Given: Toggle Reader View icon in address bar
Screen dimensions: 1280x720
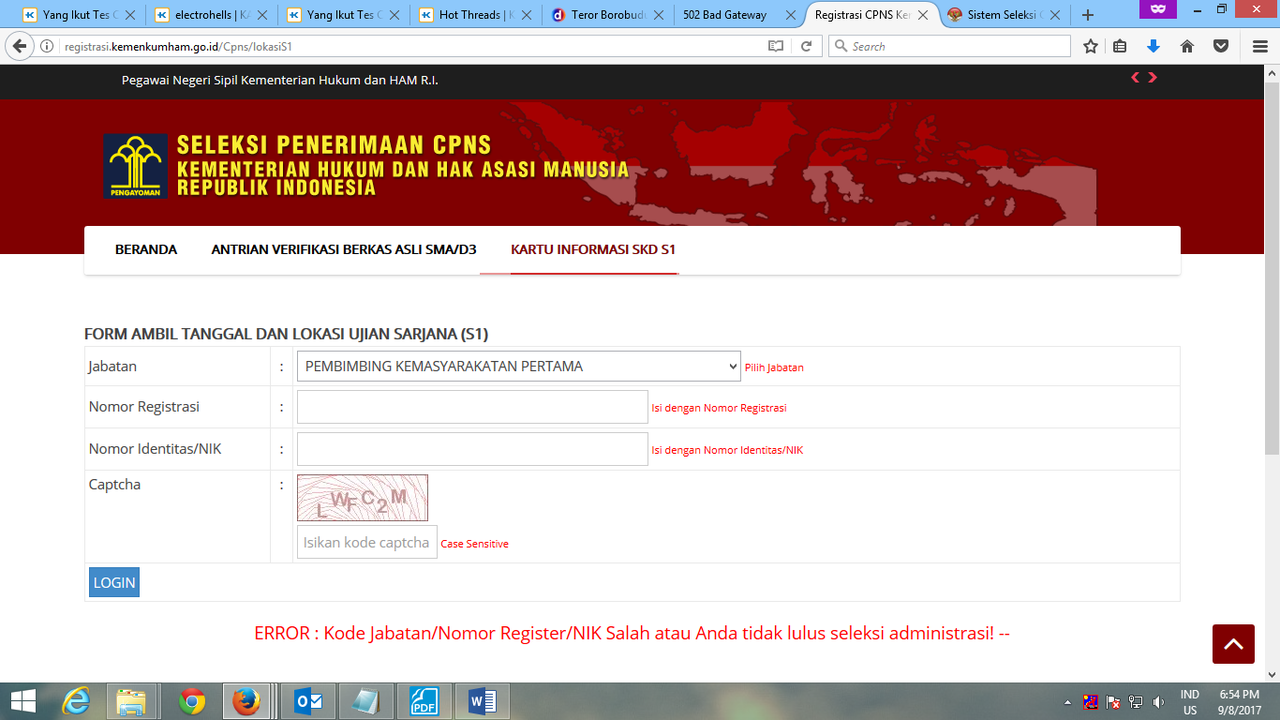Looking at the screenshot, I should tap(776, 46).
